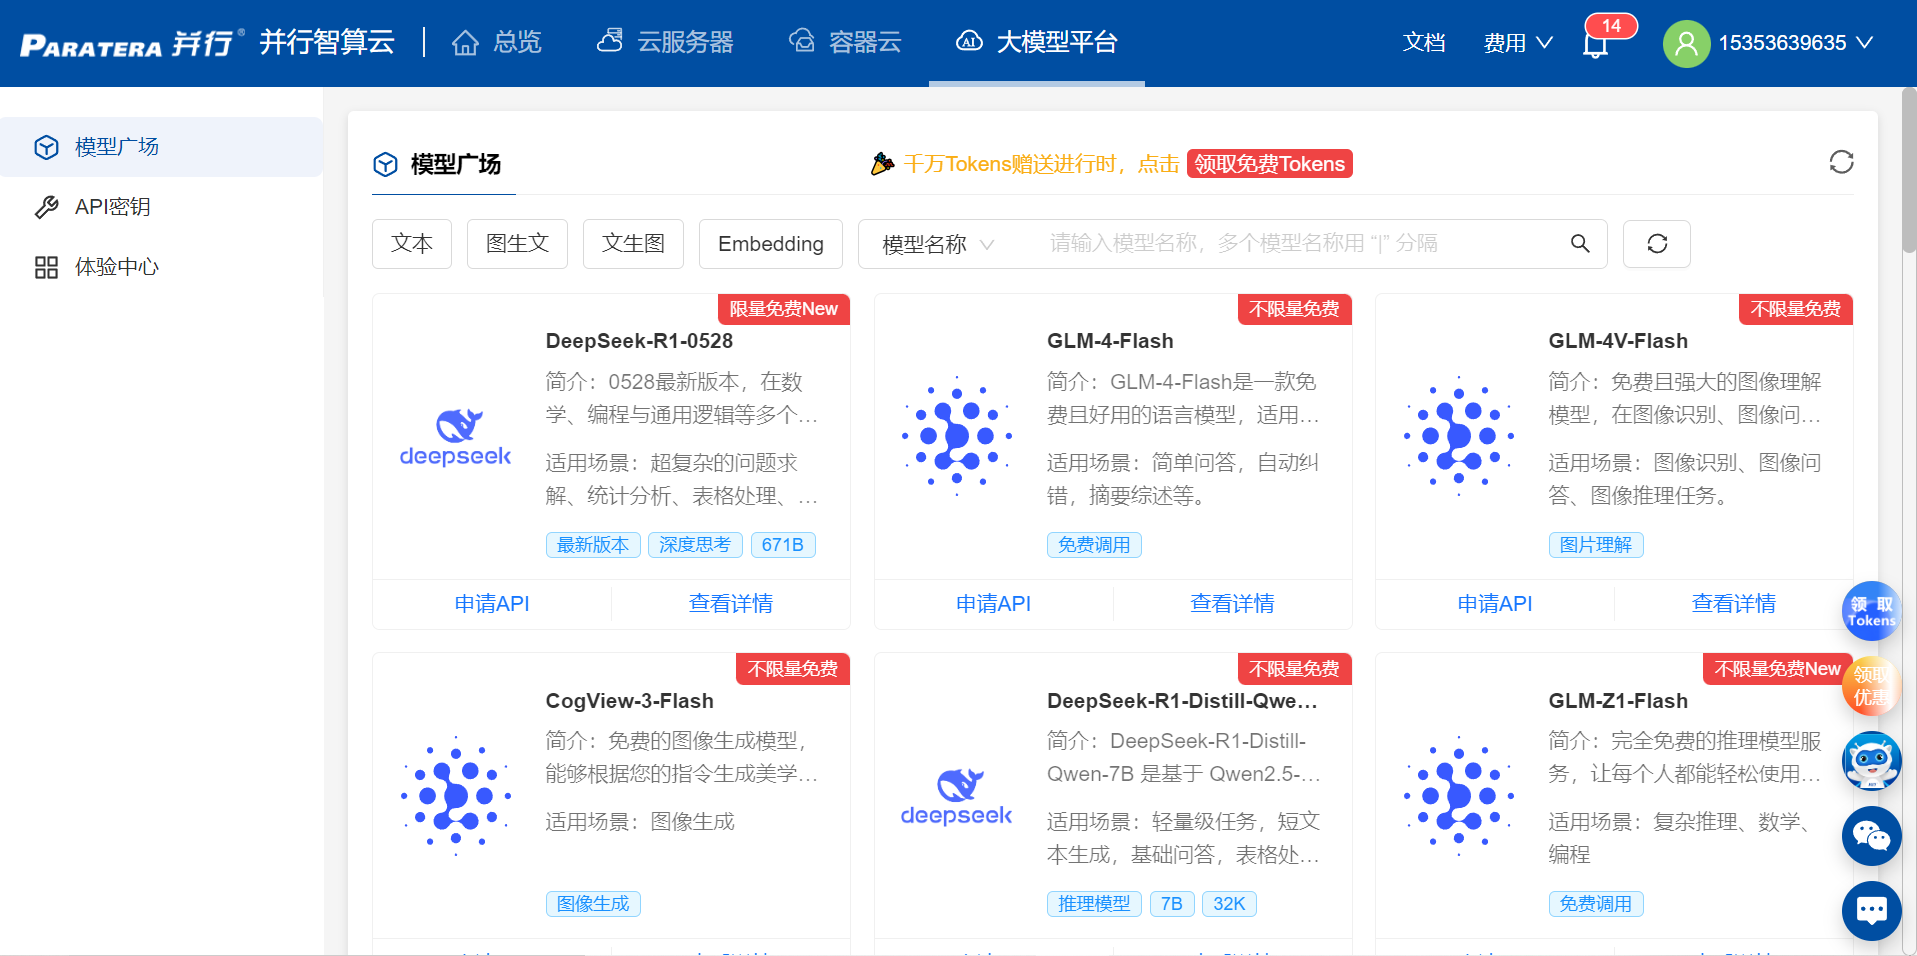
Task: Select 大模型平台 in top navigation
Action: coord(1037,43)
